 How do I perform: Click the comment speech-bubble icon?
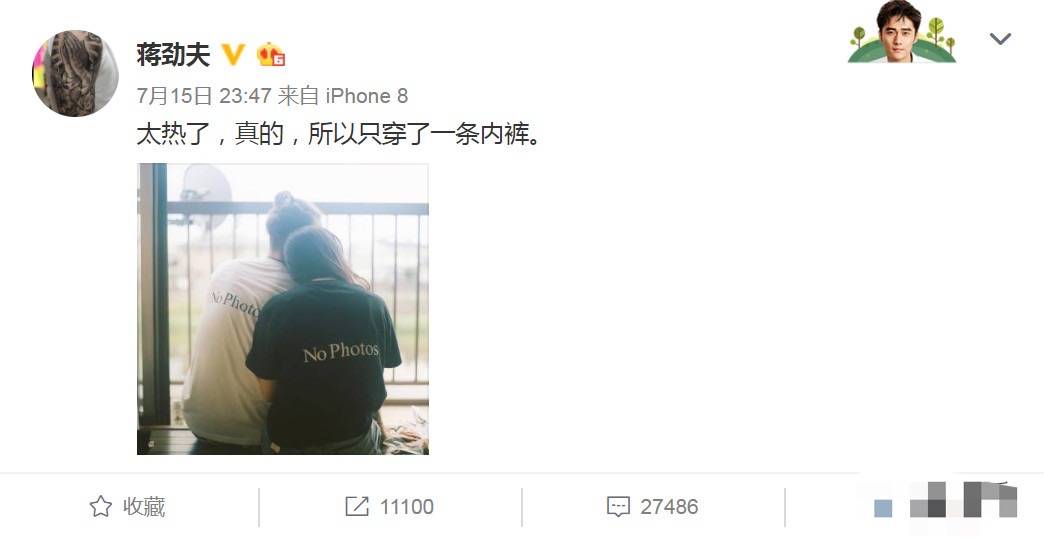click(618, 506)
